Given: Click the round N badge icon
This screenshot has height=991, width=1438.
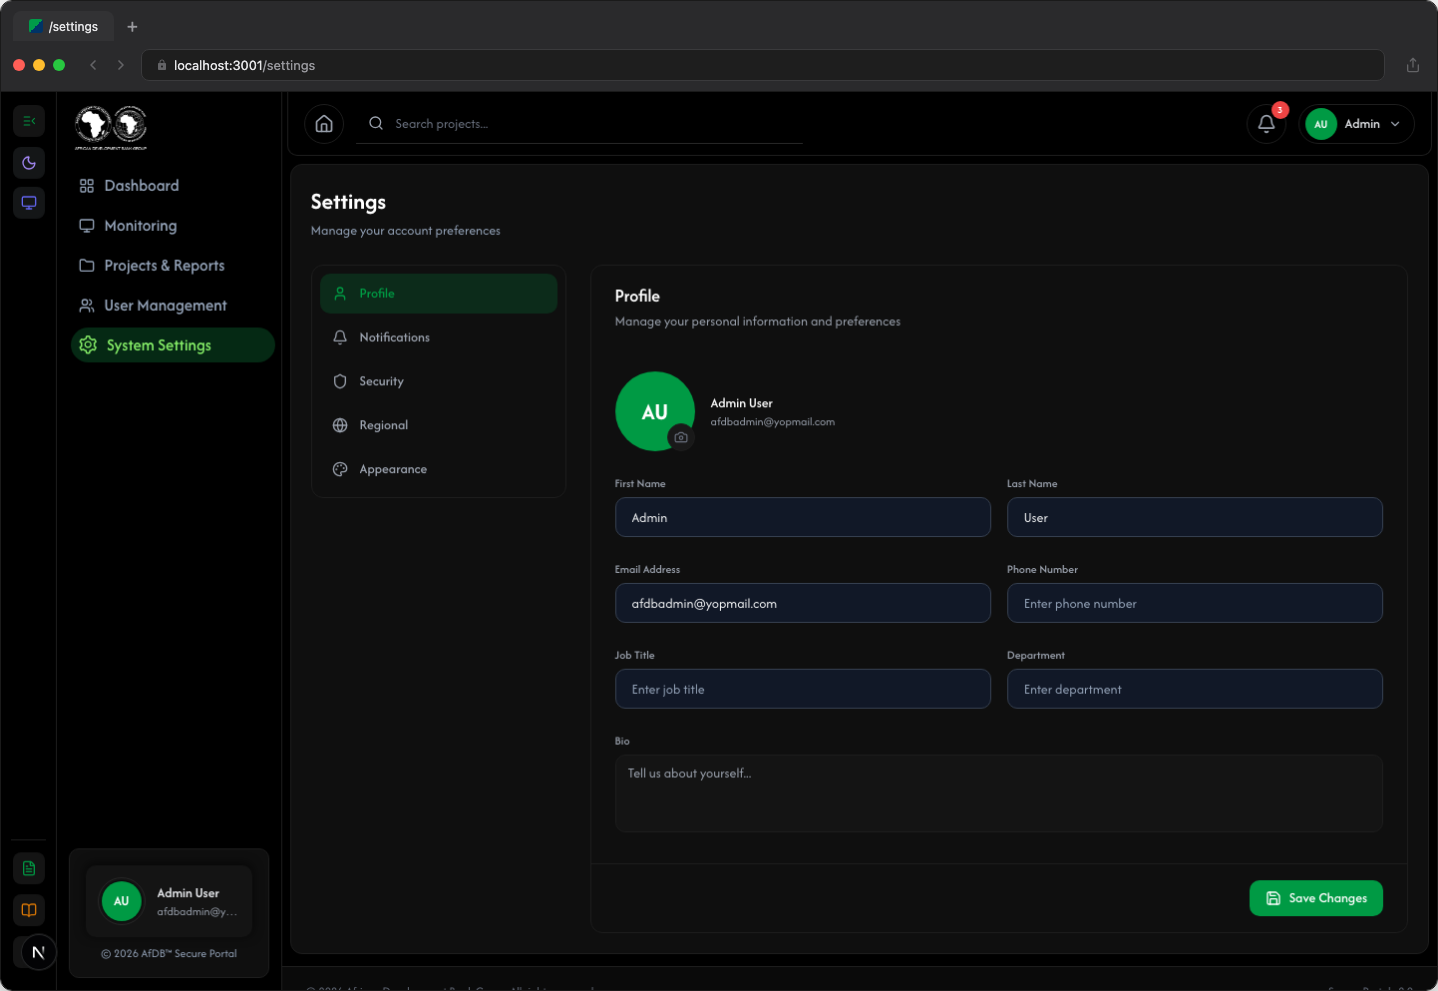Looking at the screenshot, I should click(x=38, y=952).
